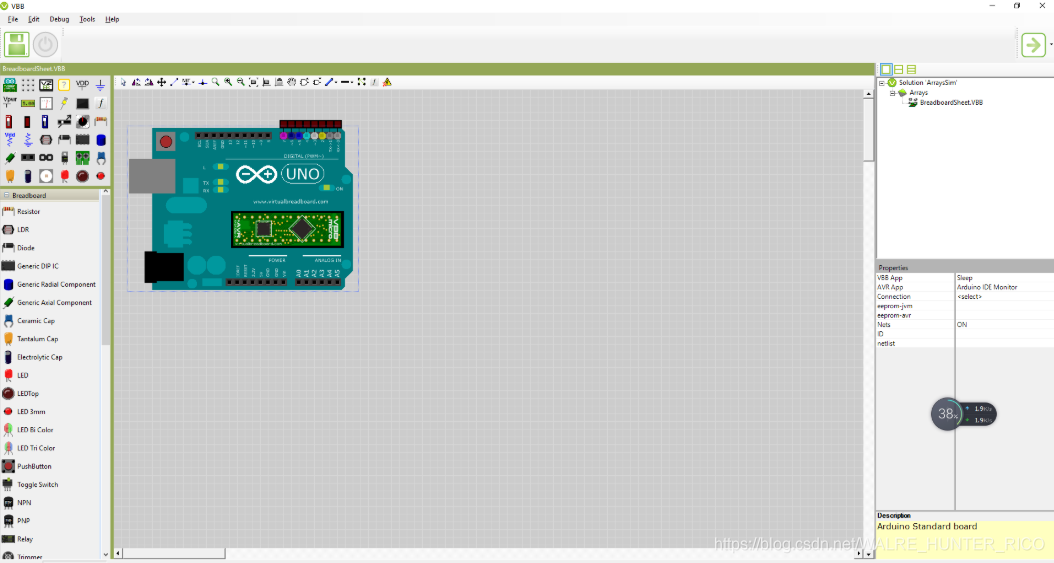
Task: Select Resistor in component list
Action: [x=28, y=212]
